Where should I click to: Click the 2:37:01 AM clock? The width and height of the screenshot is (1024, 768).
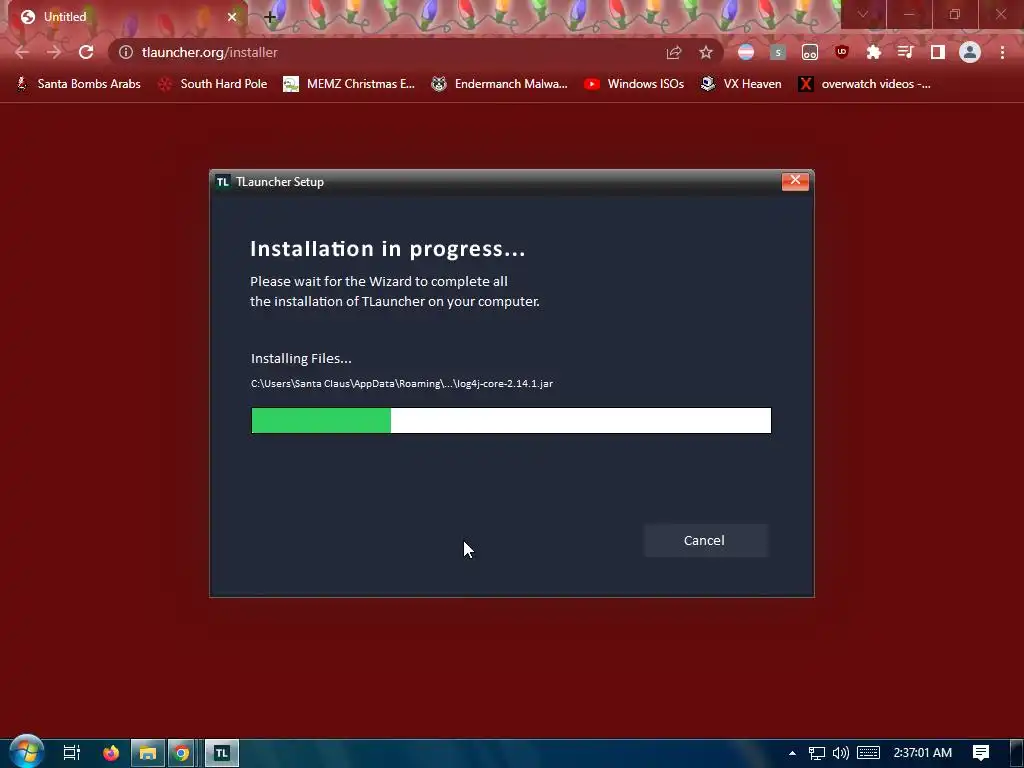[922, 753]
